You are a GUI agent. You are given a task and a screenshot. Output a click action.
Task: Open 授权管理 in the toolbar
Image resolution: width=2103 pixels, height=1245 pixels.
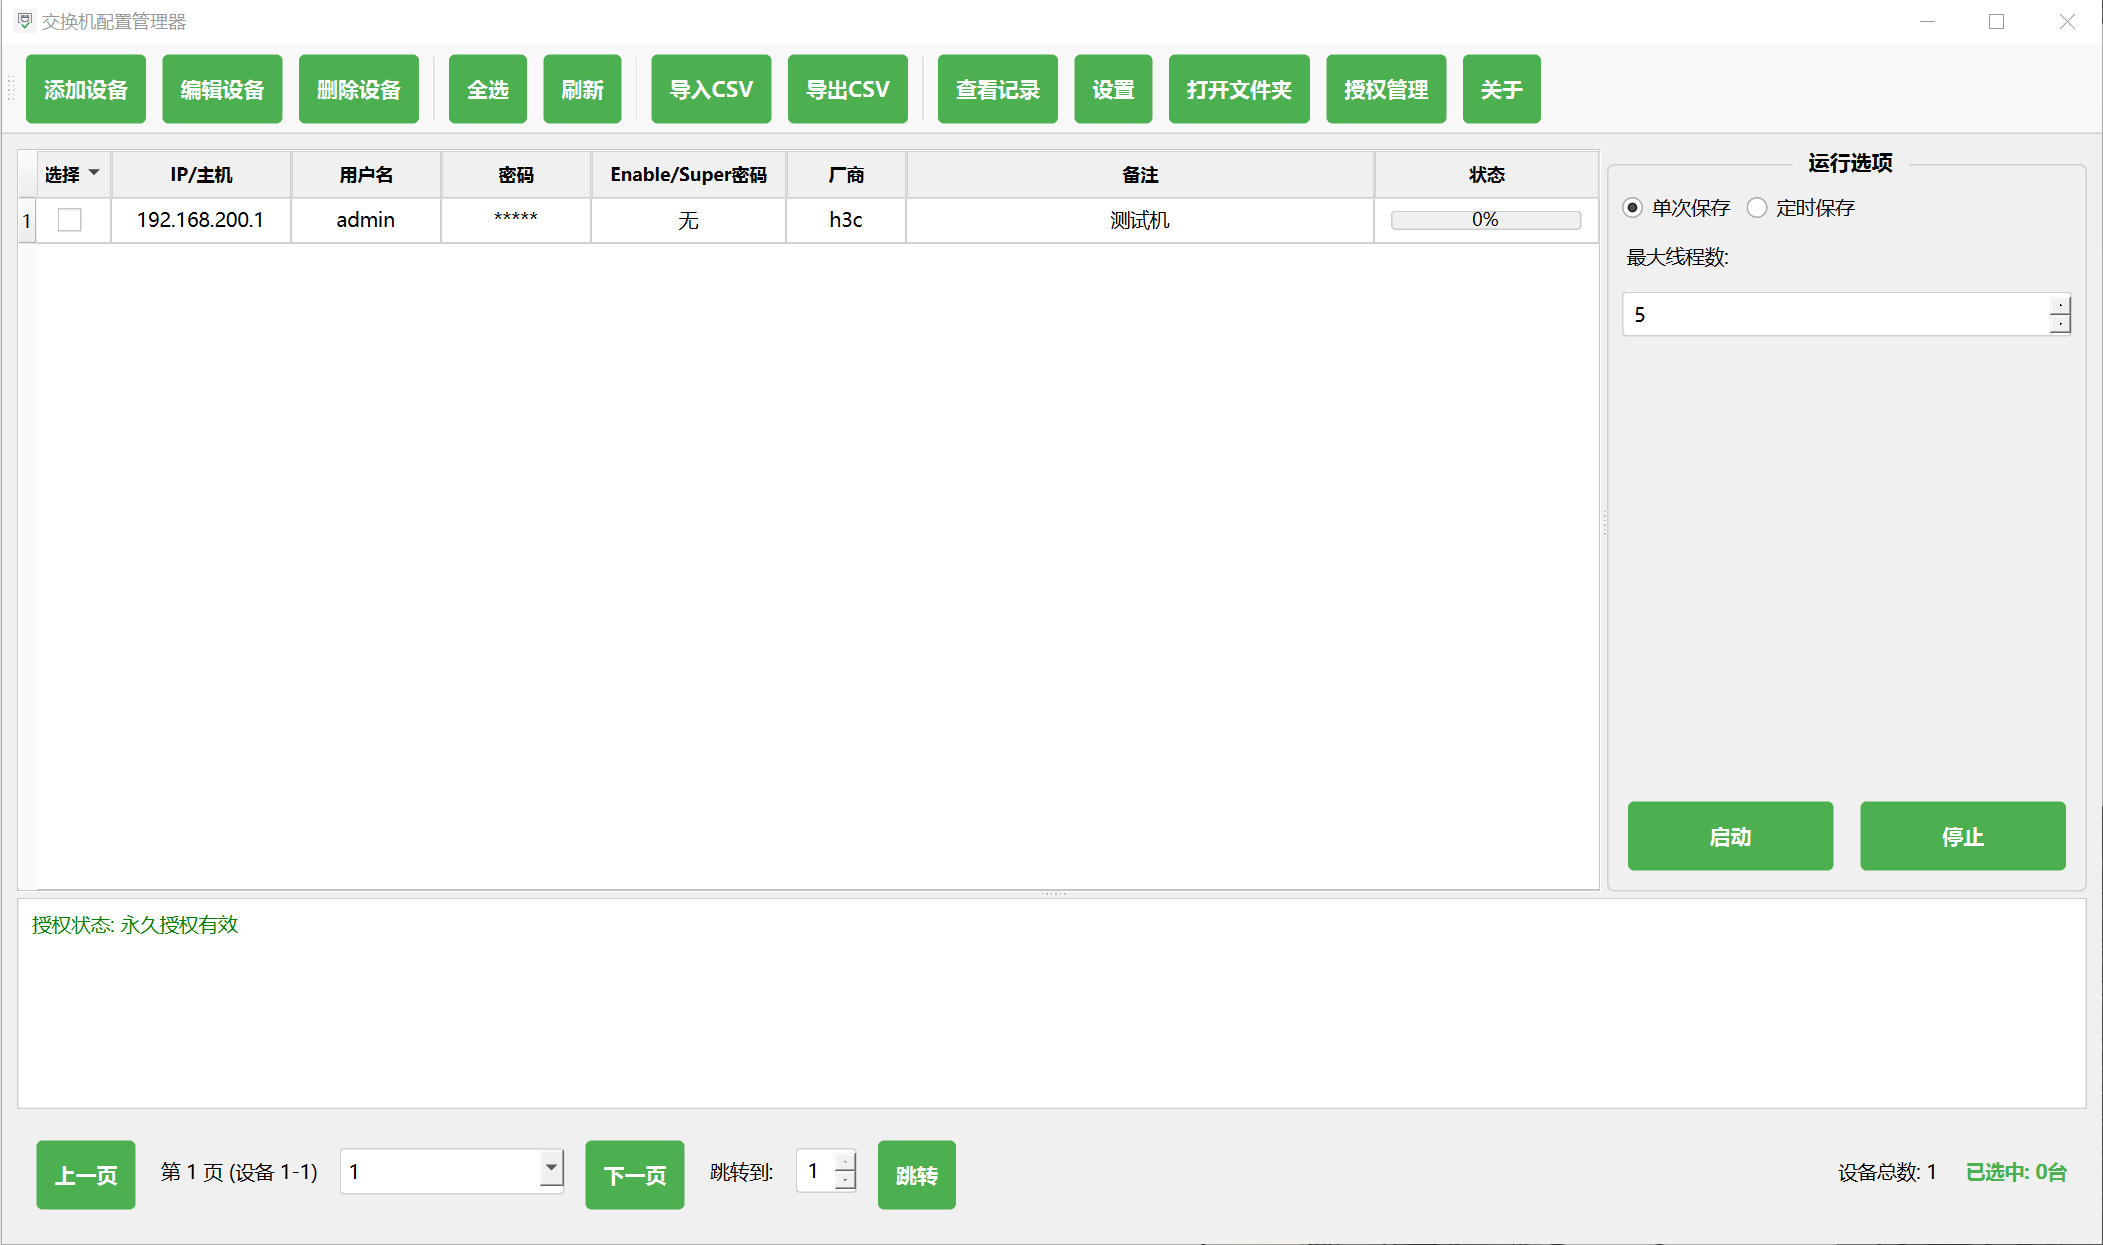pyautogui.click(x=1385, y=90)
